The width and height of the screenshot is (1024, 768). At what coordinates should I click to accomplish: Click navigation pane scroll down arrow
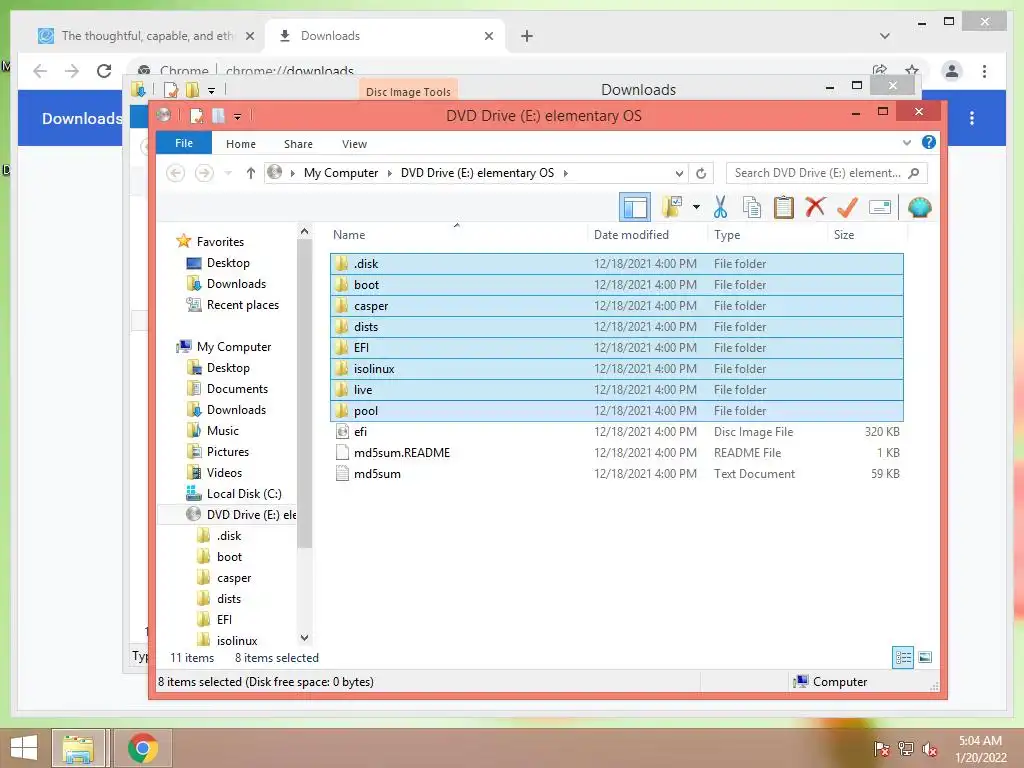[x=304, y=637]
